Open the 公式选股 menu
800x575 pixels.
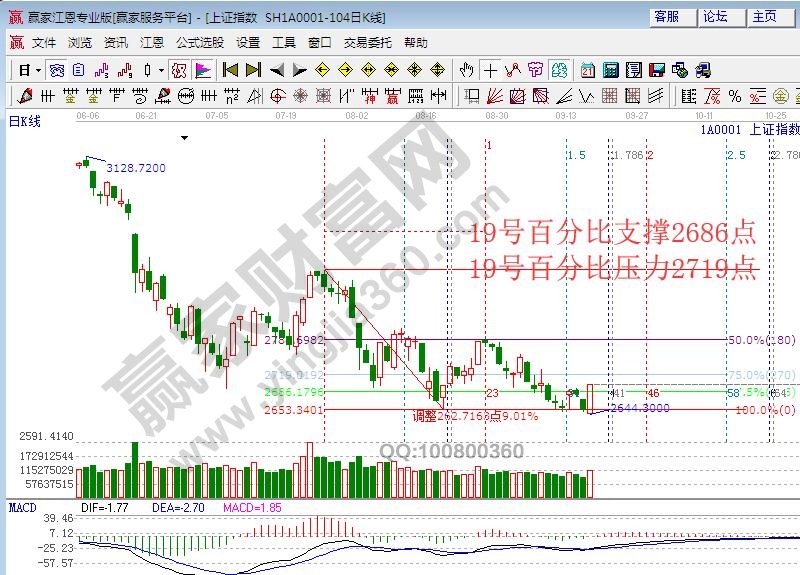[x=200, y=43]
